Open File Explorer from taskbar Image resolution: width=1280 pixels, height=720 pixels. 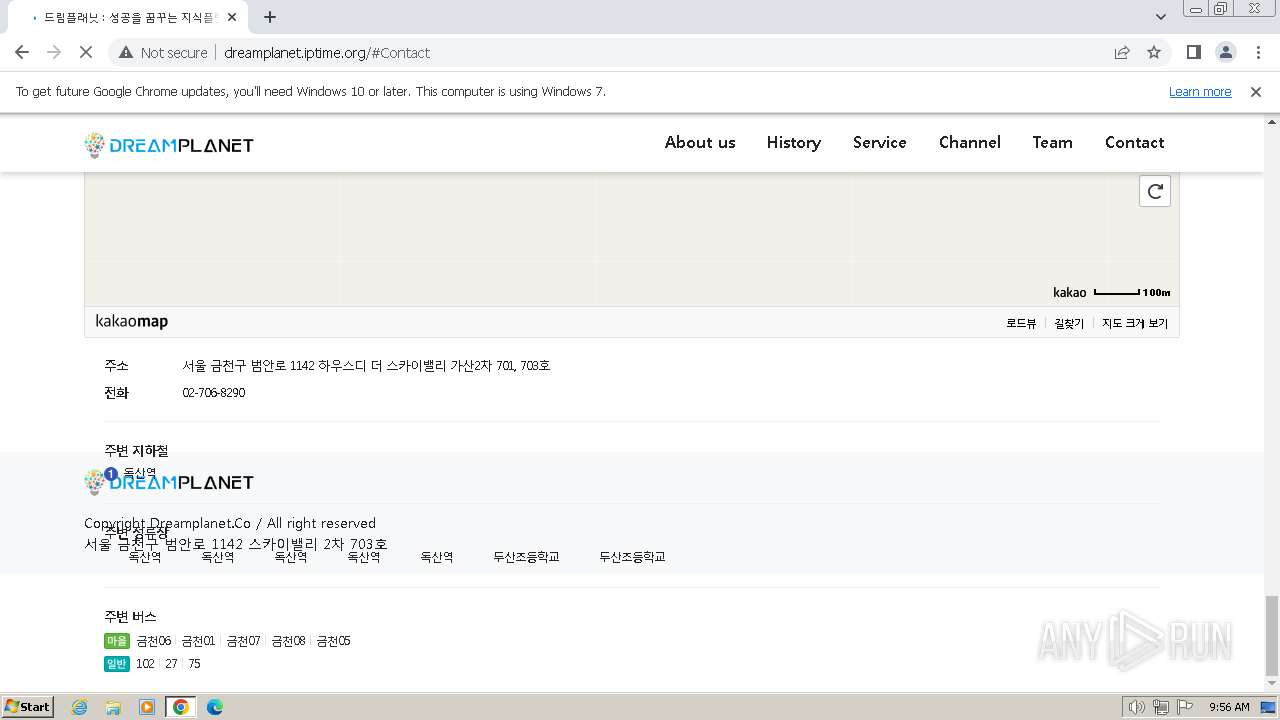[113, 707]
